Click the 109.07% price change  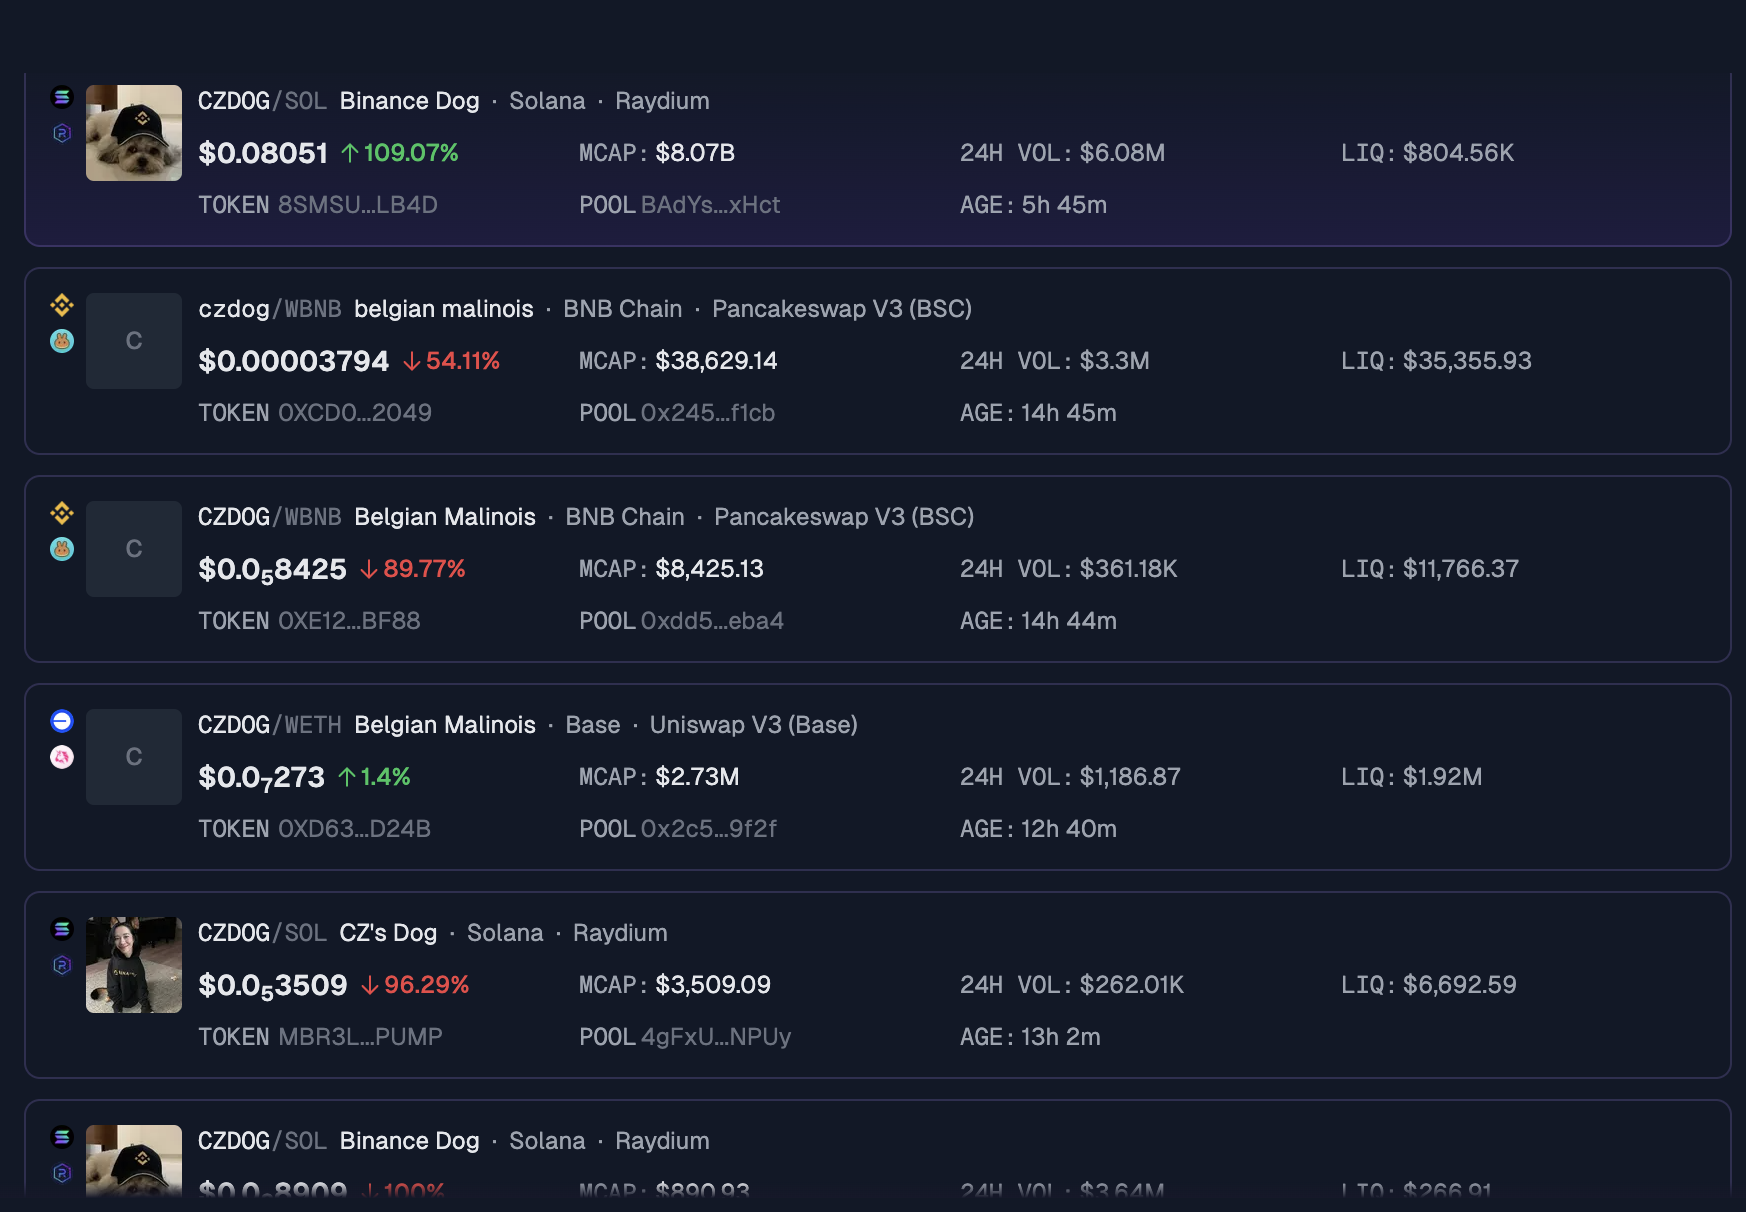400,153
